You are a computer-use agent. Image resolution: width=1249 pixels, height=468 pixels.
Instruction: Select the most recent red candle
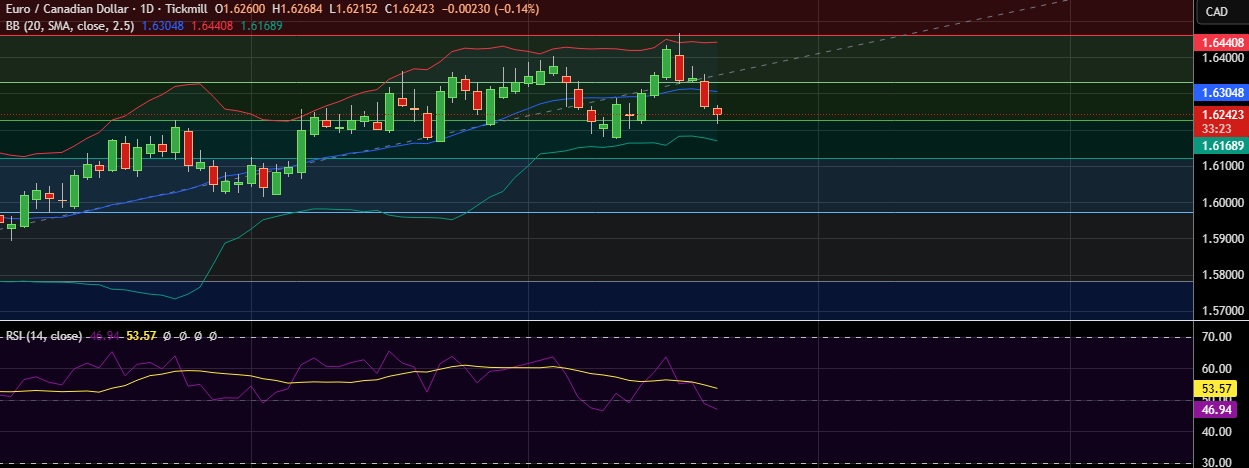717,112
